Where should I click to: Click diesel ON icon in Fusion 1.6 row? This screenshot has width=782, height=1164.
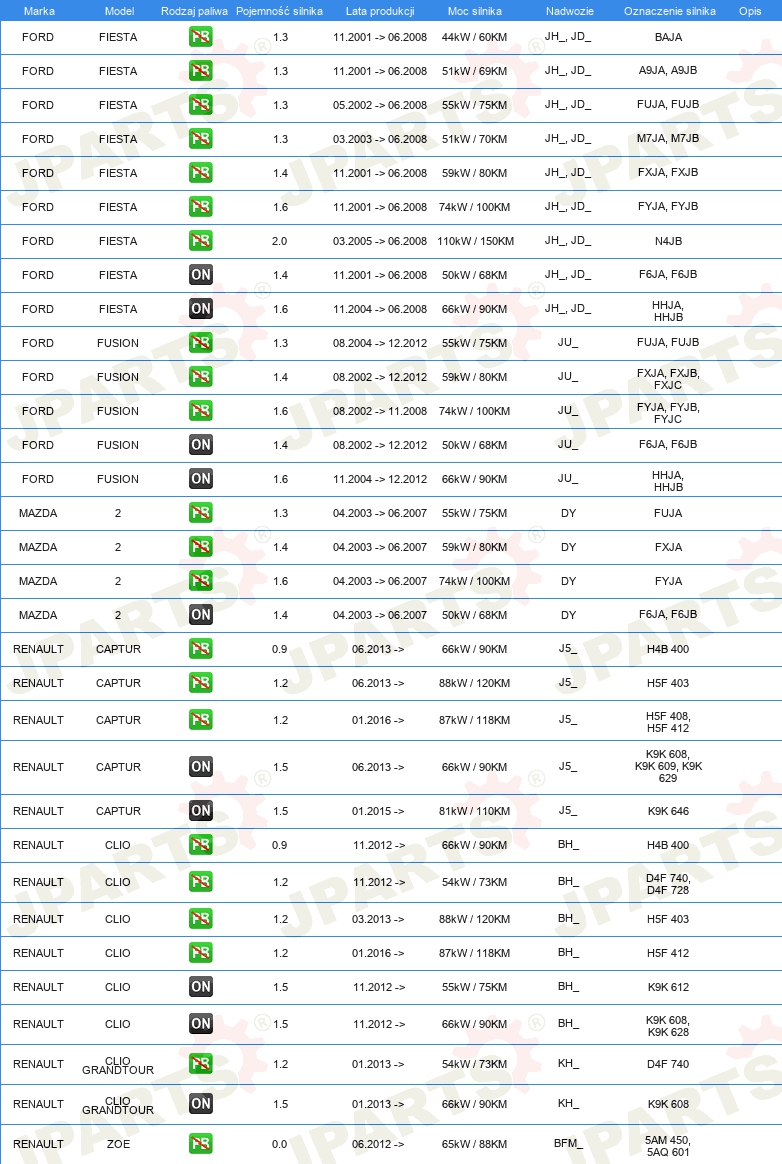click(x=201, y=479)
